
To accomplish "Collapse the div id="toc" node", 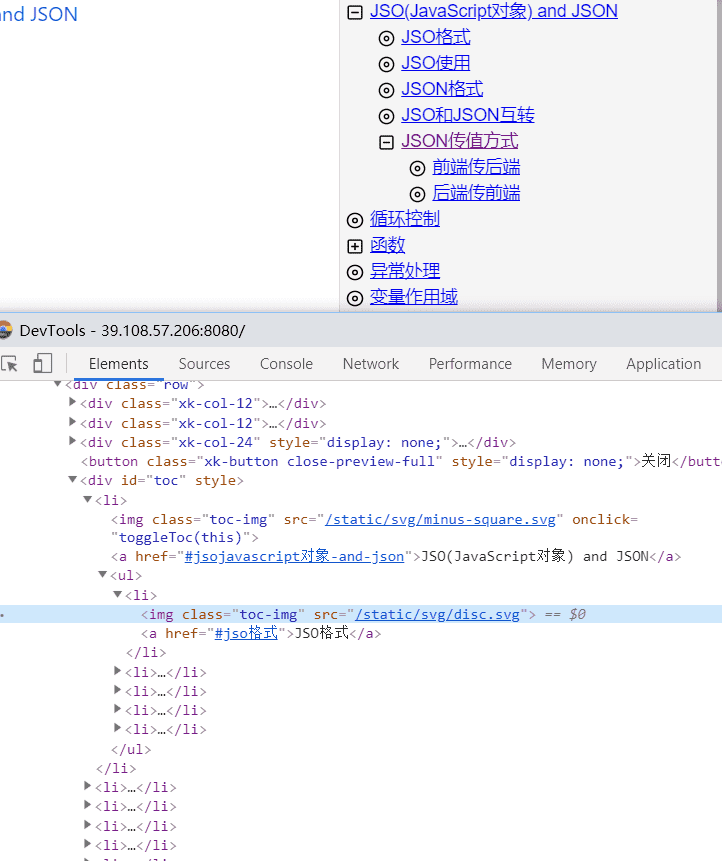I will click(73, 480).
